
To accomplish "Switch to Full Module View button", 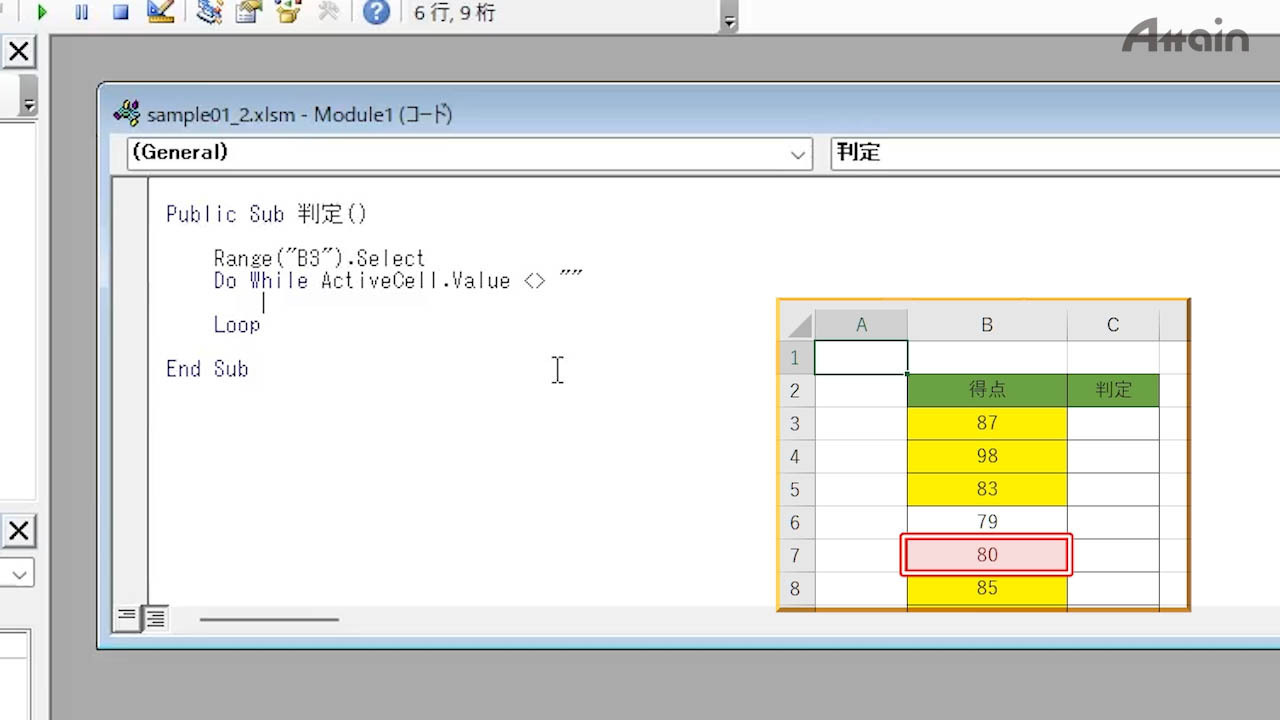I will (156, 618).
